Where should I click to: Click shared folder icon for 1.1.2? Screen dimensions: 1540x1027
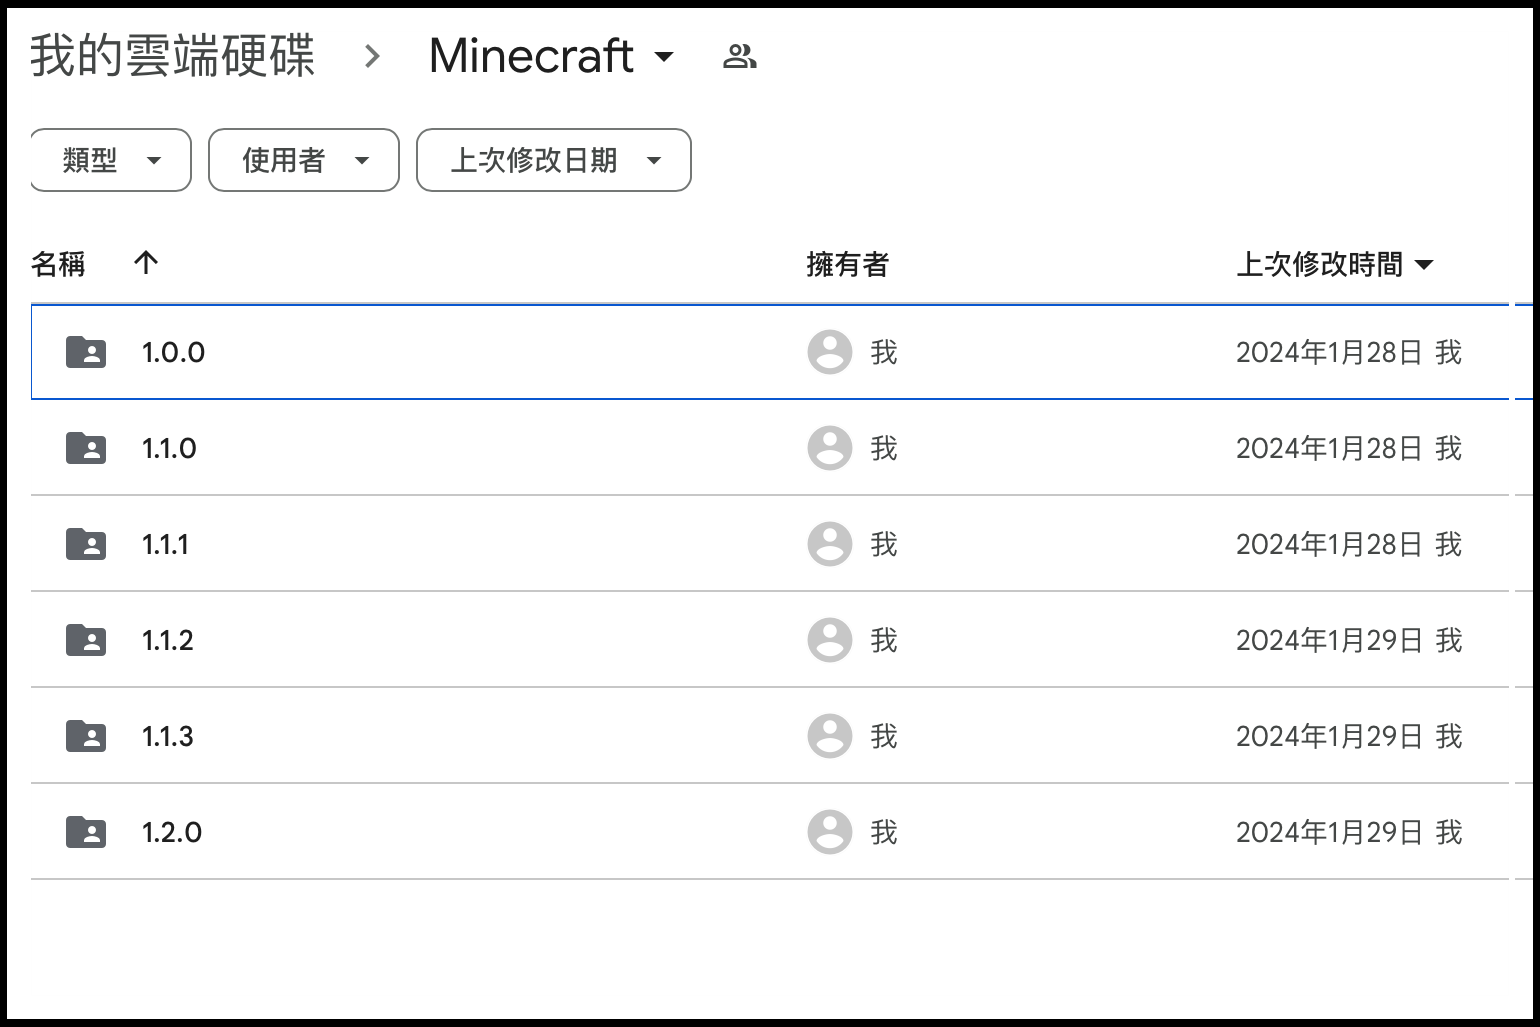pyautogui.click(x=86, y=640)
